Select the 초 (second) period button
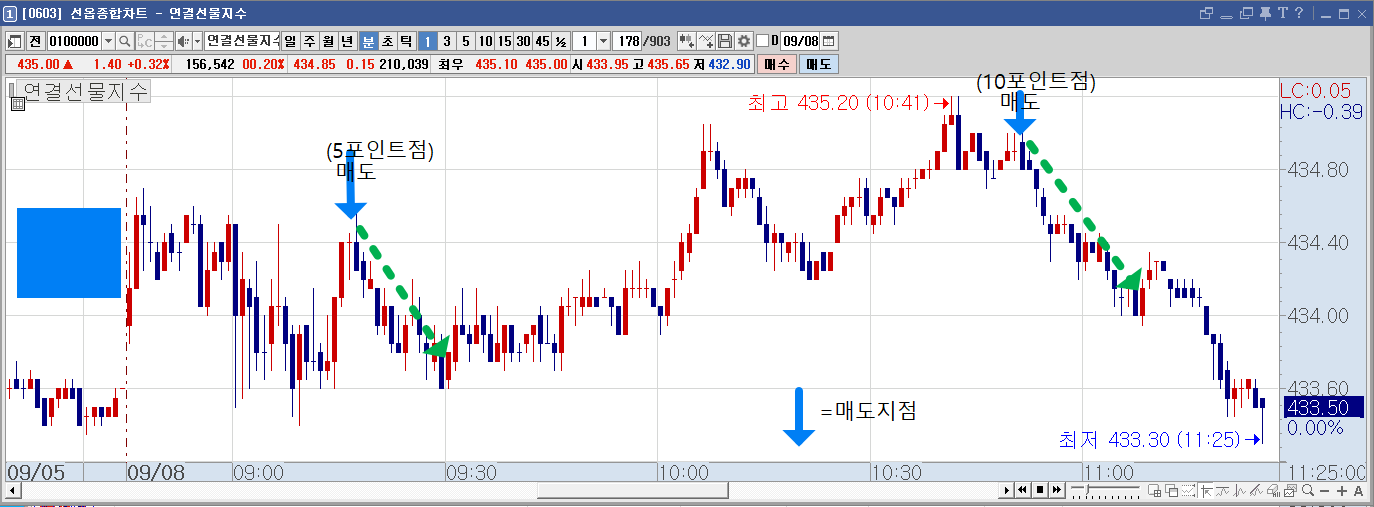 point(386,41)
